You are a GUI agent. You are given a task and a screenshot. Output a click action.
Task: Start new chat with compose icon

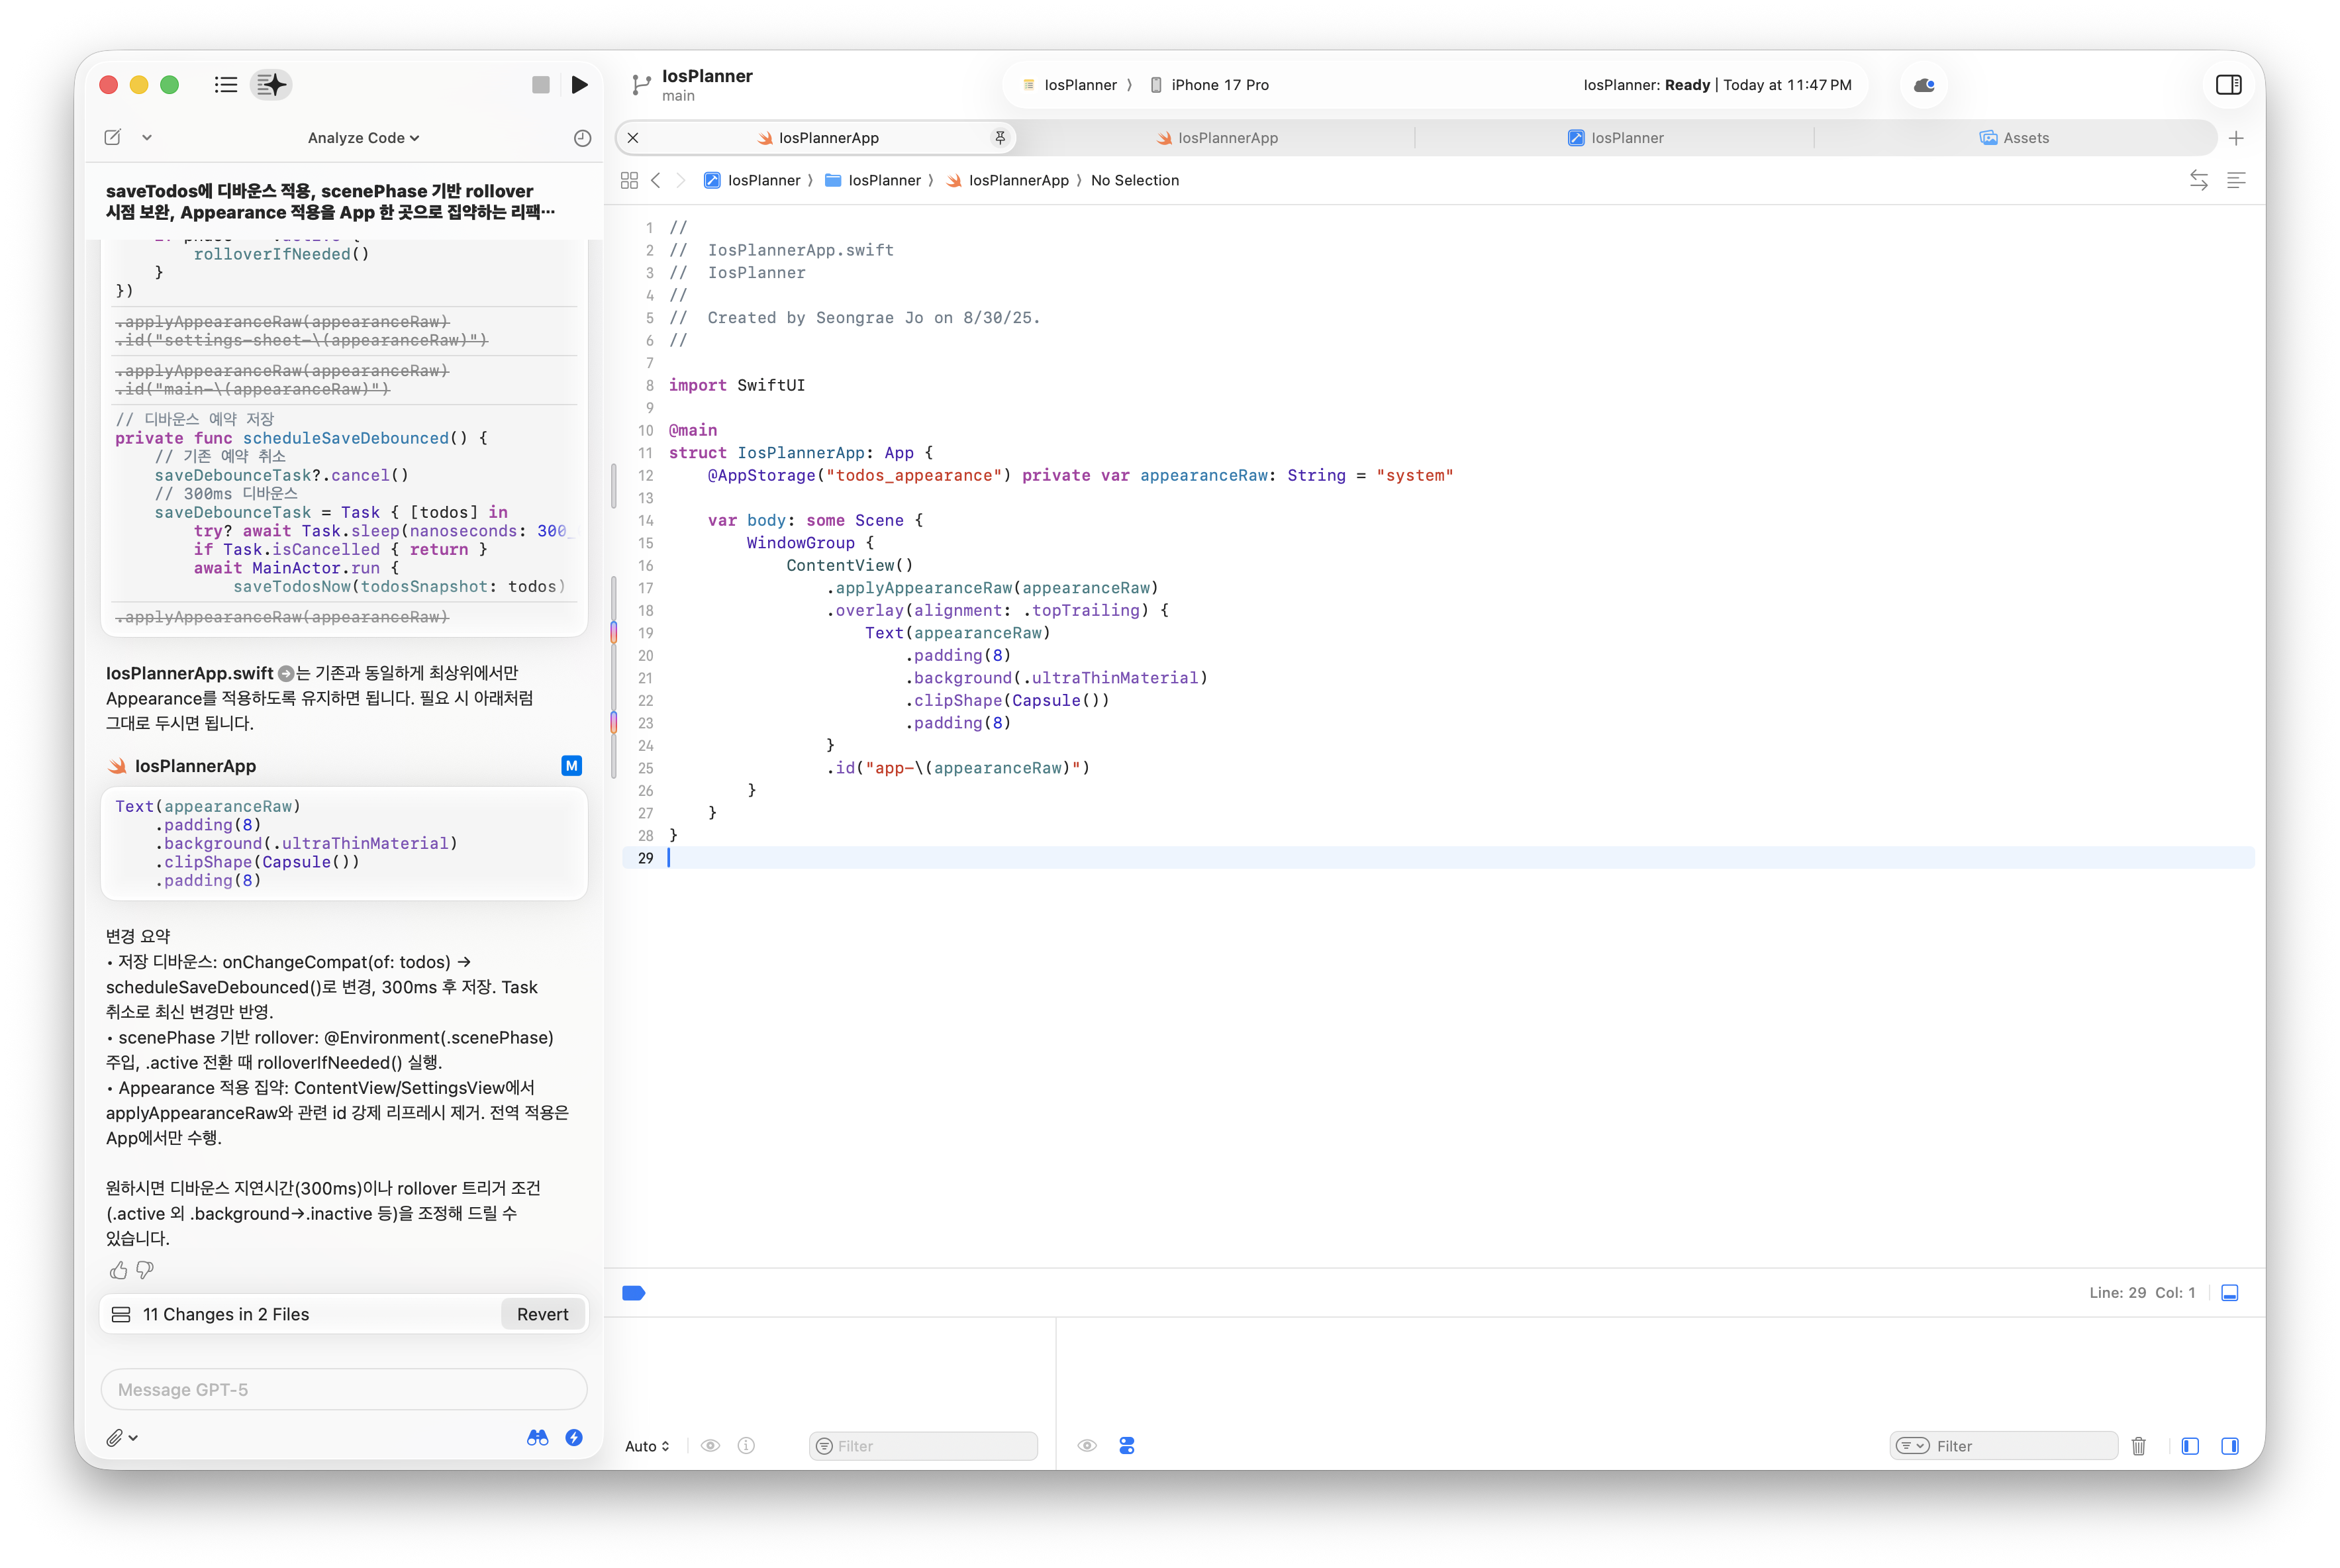[113, 137]
